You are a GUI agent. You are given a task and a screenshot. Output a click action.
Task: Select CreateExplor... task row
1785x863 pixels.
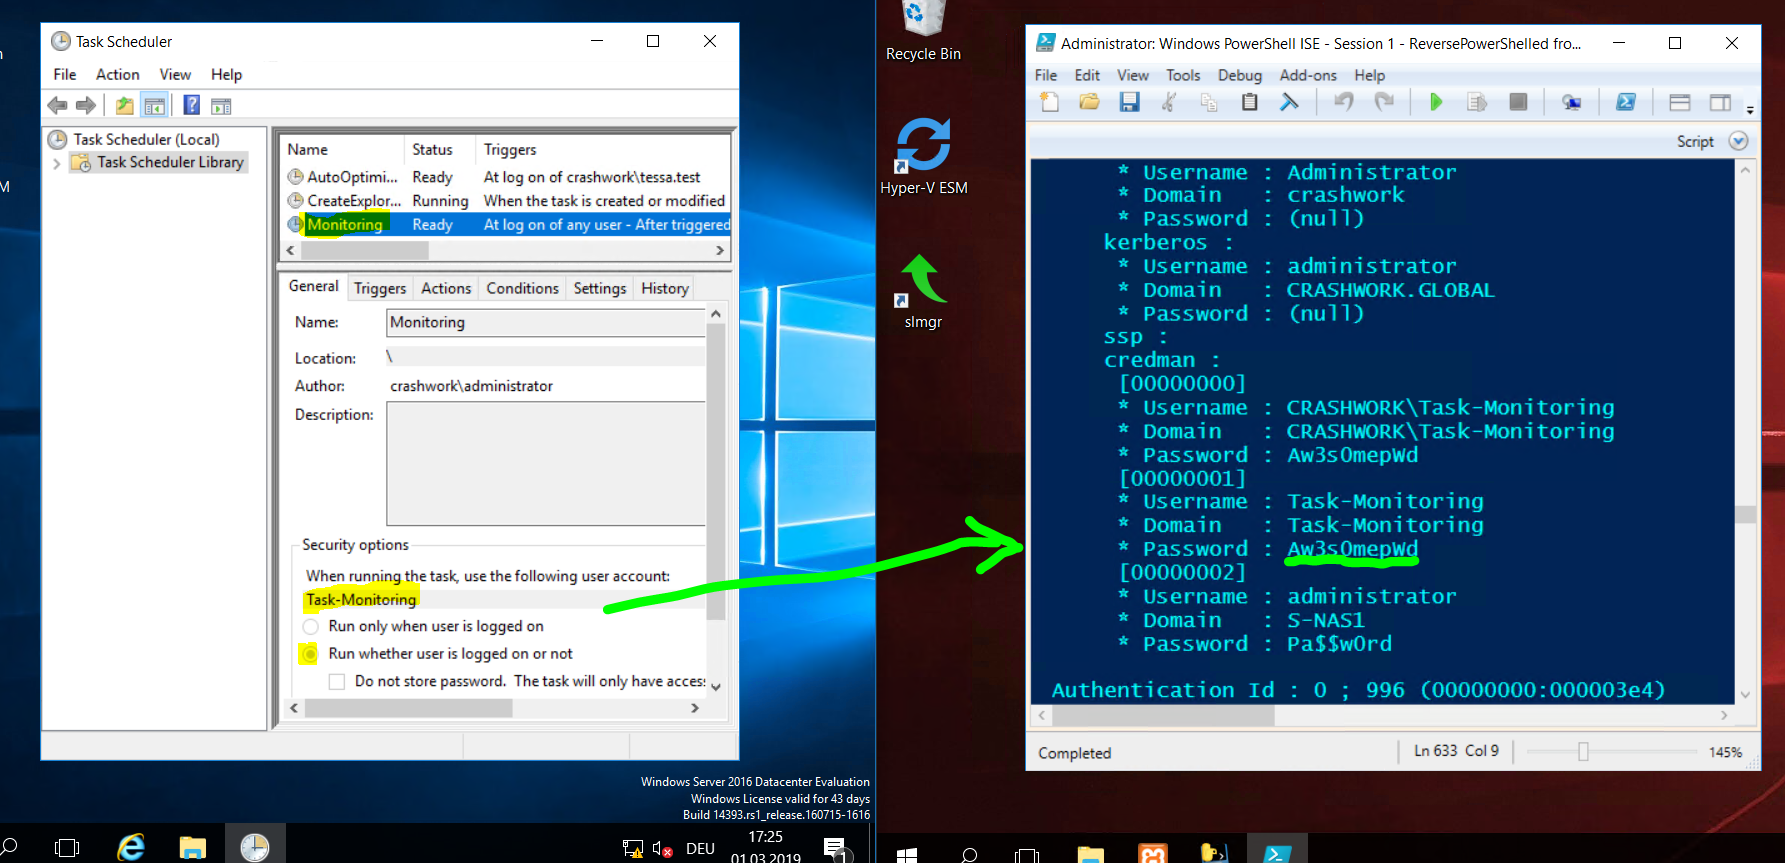[507, 201]
